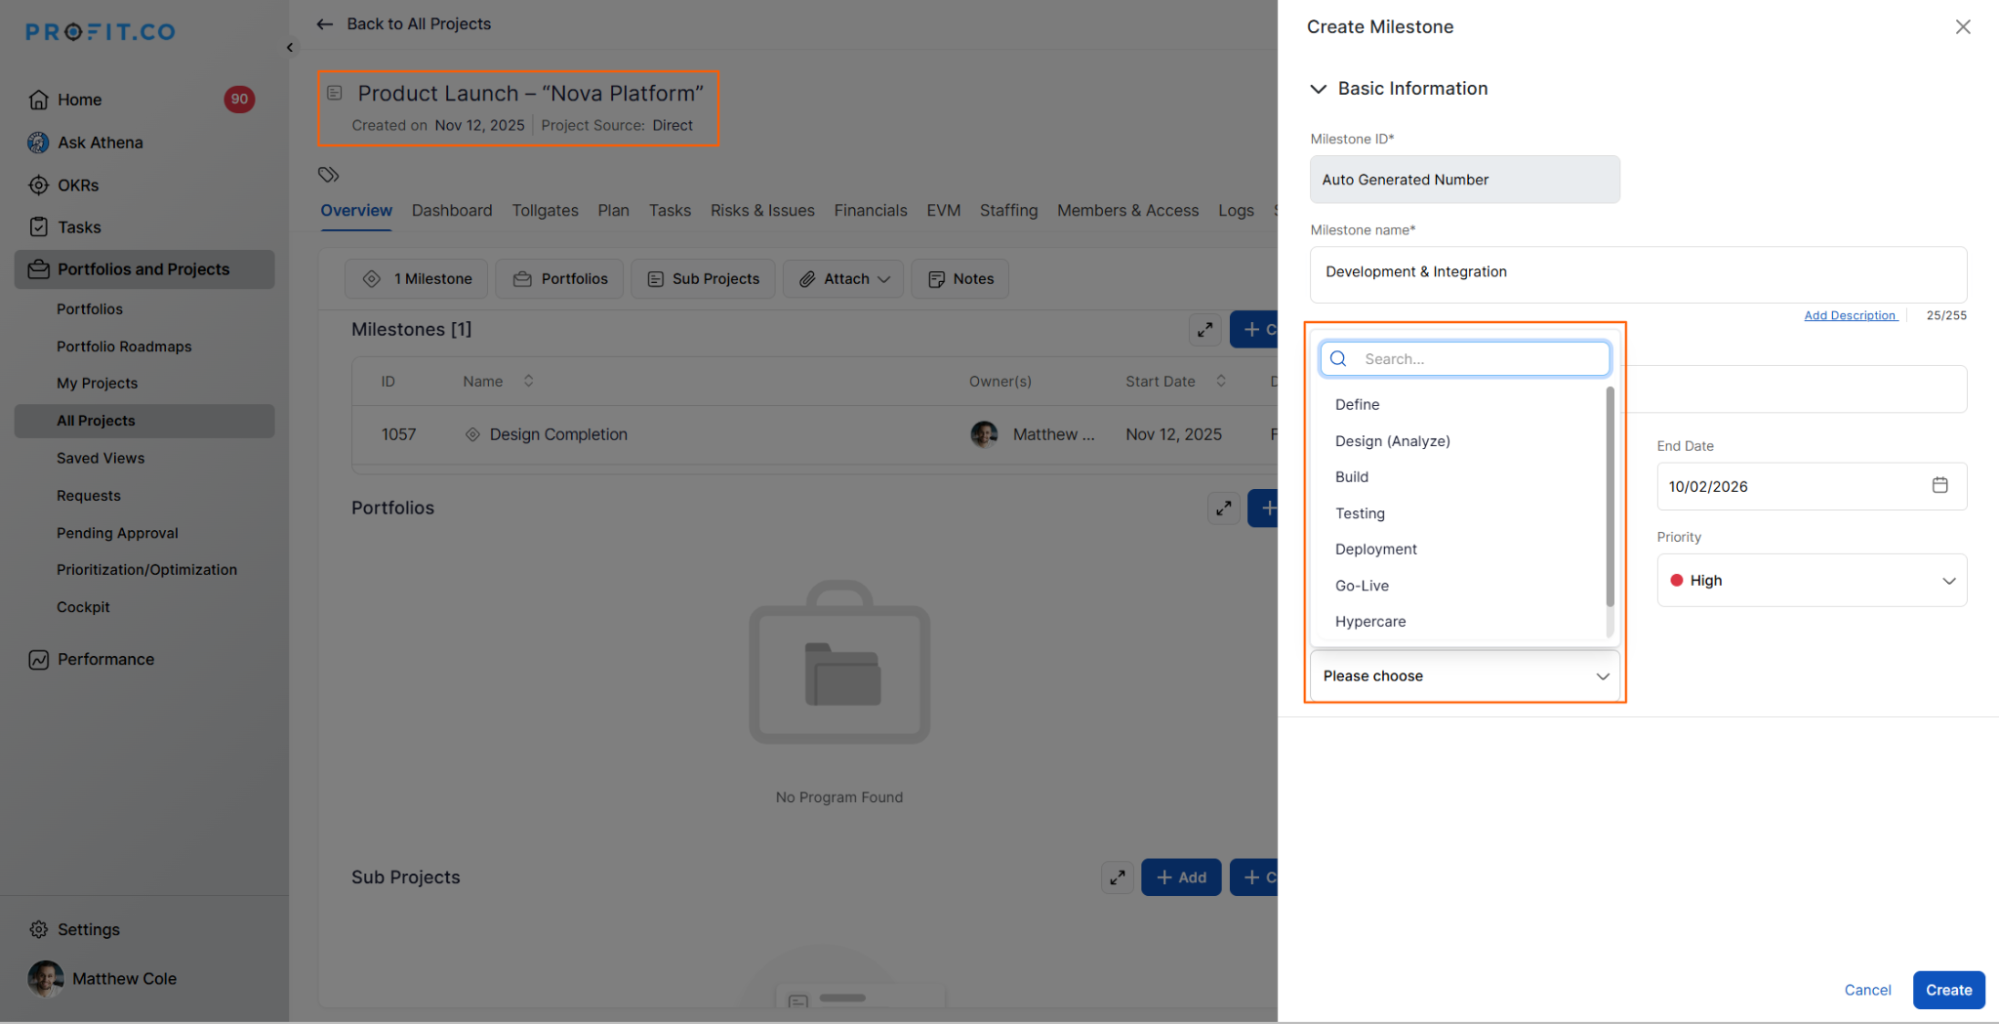Switch to the Financials tab
The image size is (1999, 1024).
point(870,210)
